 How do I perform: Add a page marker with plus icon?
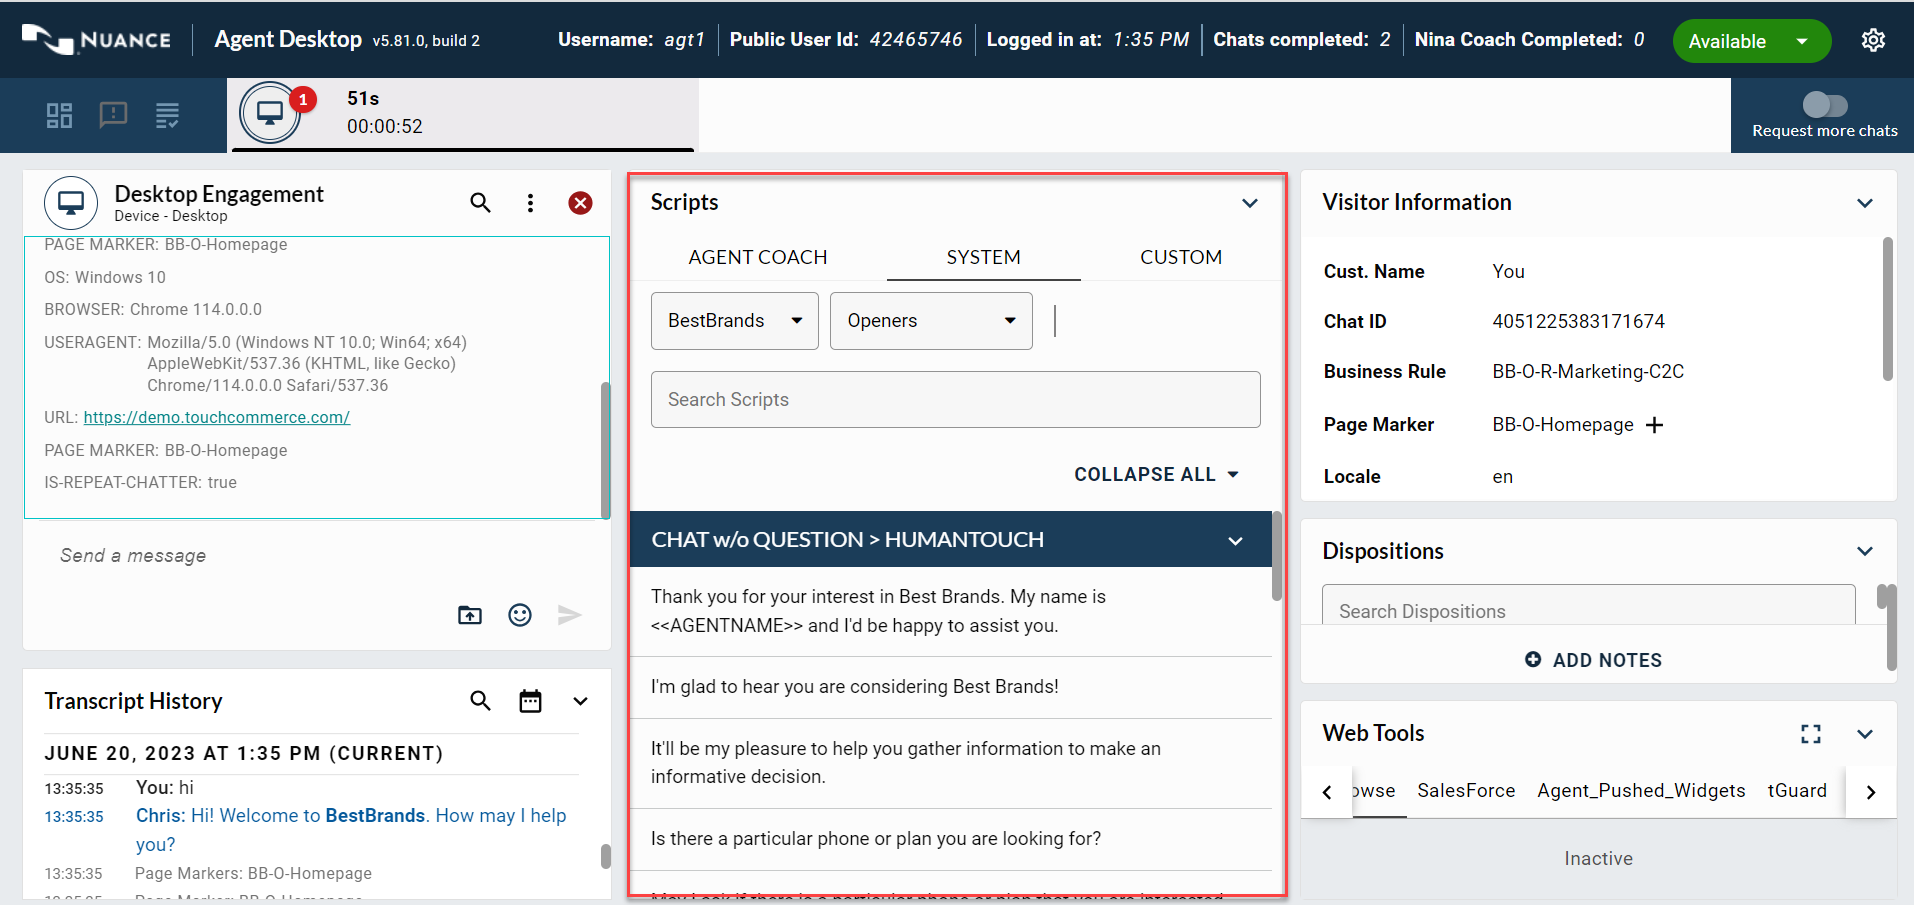click(1655, 425)
